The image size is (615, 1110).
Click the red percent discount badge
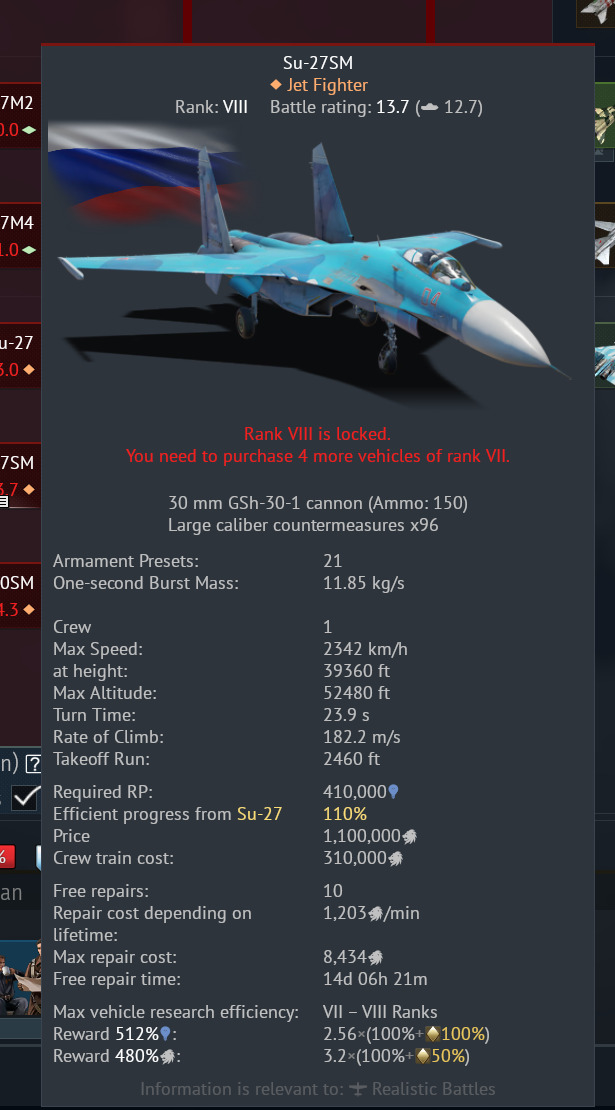(7, 856)
